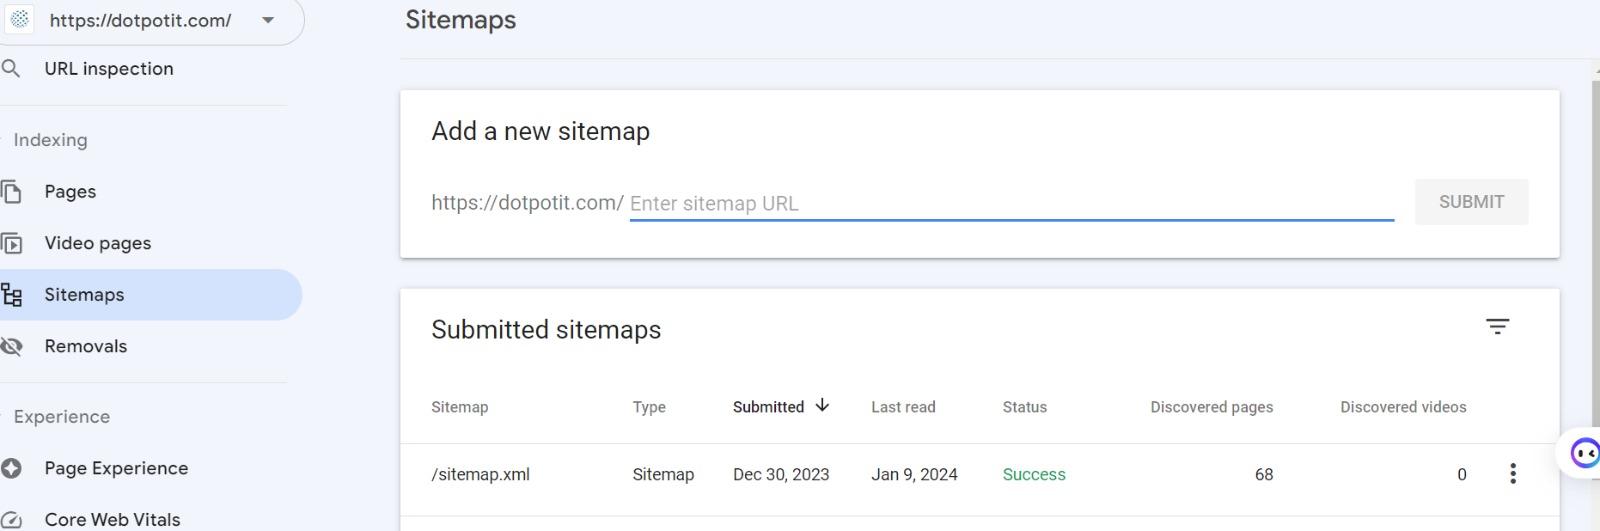Open the dotpotit.com property dropdown
This screenshot has width=1600, height=531.
pos(267,20)
